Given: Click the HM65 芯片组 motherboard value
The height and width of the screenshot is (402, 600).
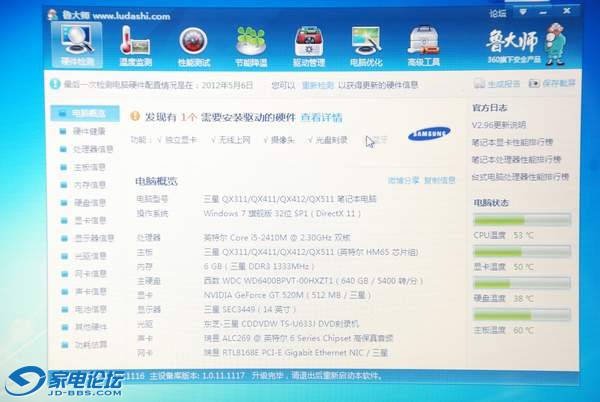Looking at the screenshot, I should point(311,252).
